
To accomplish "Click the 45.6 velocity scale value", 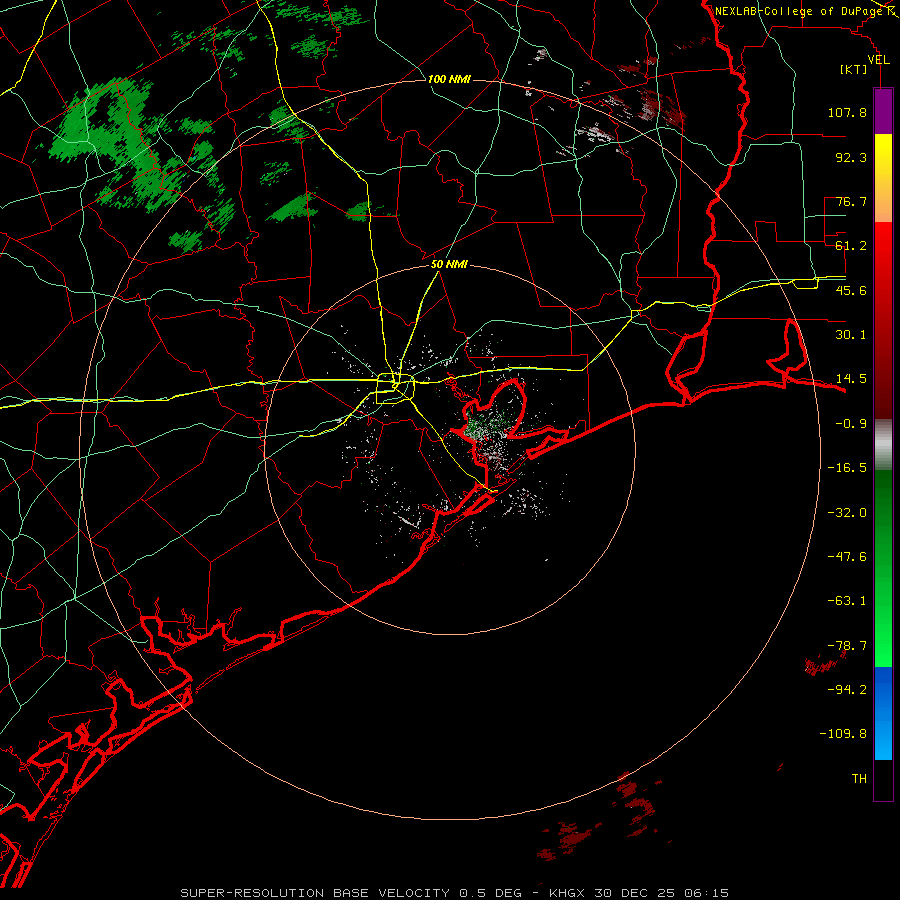I will (x=851, y=290).
